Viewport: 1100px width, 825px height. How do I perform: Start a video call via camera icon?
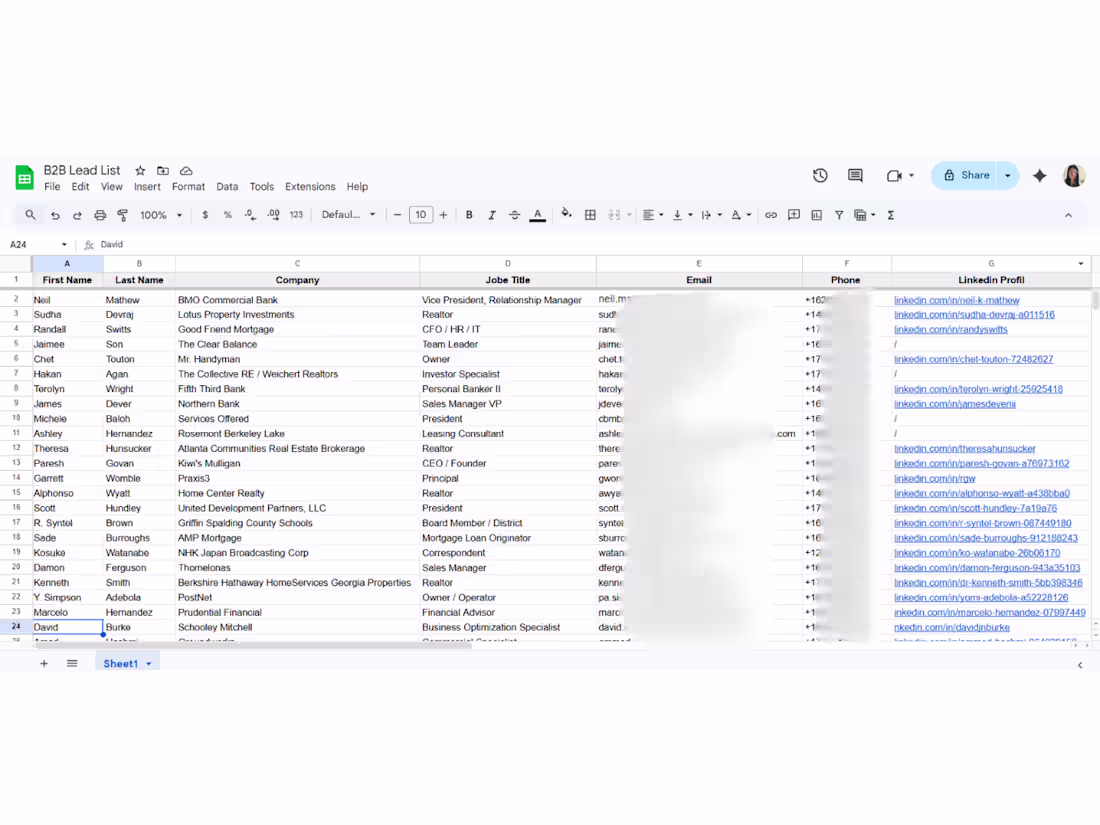coord(894,175)
